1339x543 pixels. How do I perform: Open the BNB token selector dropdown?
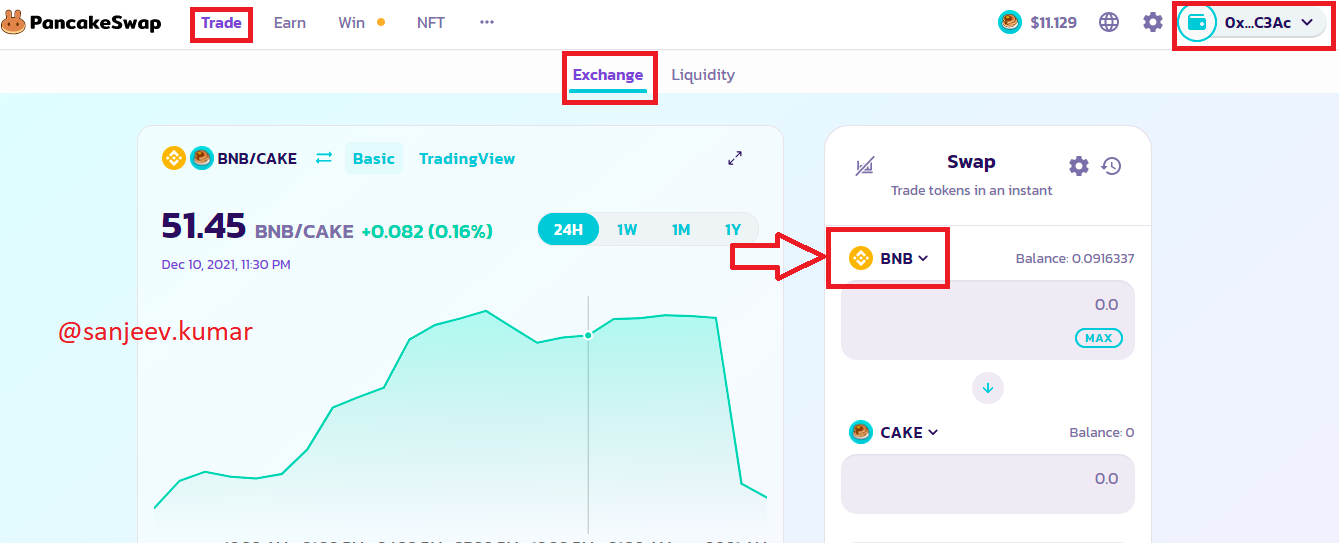click(889, 258)
